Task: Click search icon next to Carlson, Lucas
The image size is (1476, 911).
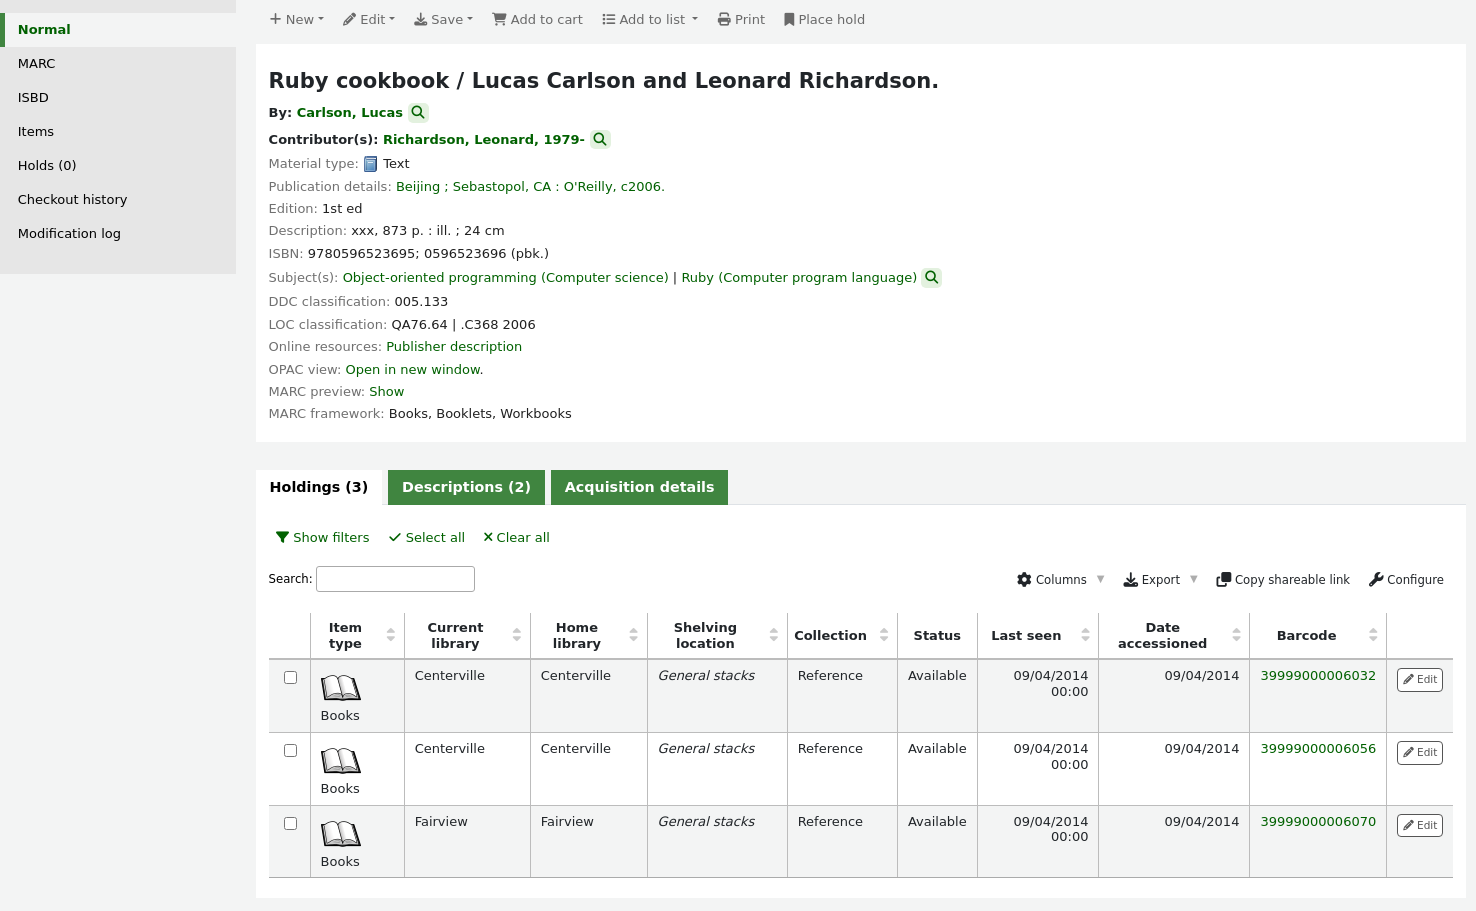Action: pos(418,113)
